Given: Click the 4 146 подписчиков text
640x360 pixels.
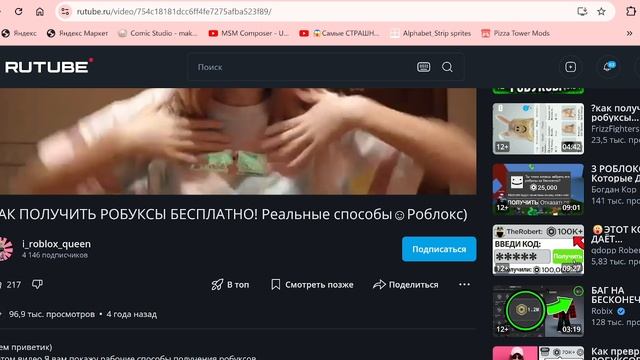Looking at the screenshot, I should pos(55,255).
